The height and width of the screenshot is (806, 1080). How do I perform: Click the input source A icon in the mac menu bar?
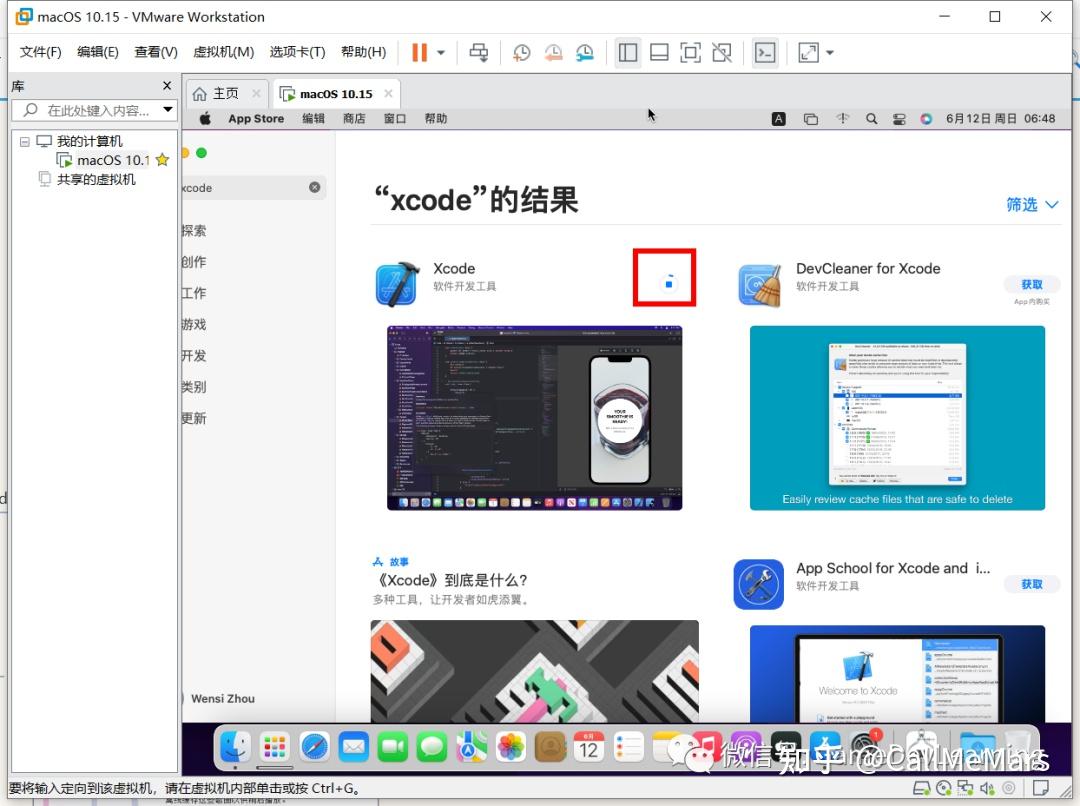coord(778,119)
